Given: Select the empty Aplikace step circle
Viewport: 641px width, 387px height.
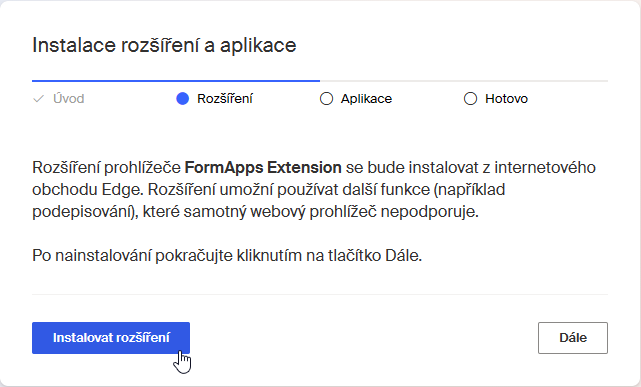Looking at the screenshot, I should tap(326, 98).
